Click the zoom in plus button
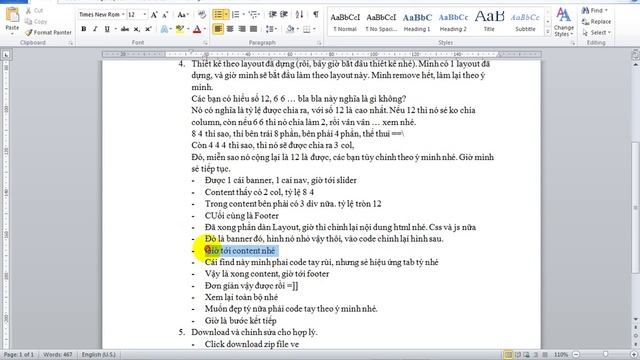Screen dimensions: 640x360 pyautogui.click(x=634, y=355)
